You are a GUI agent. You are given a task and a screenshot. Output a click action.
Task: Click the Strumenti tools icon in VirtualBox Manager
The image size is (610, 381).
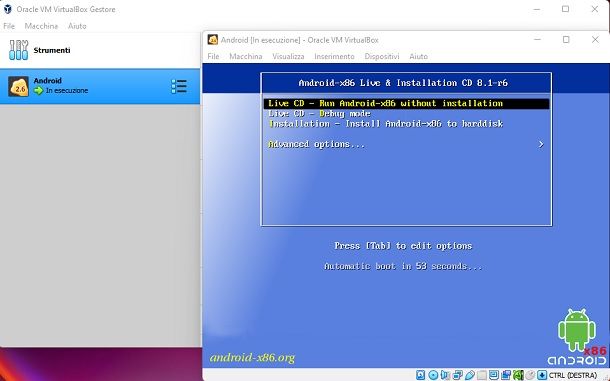tap(18, 50)
